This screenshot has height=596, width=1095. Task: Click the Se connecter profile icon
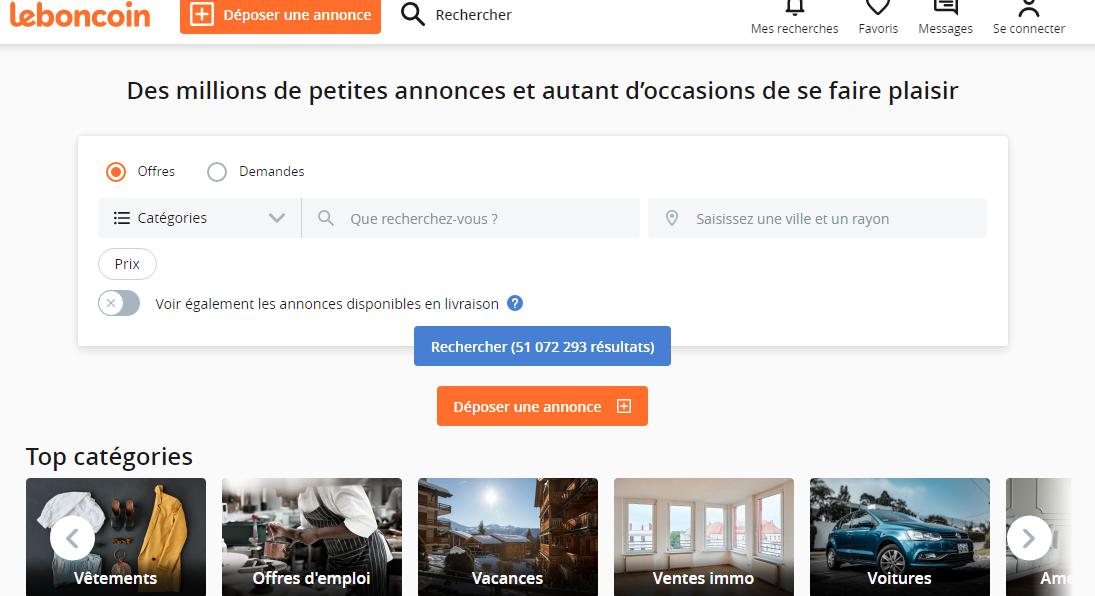click(x=1028, y=8)
